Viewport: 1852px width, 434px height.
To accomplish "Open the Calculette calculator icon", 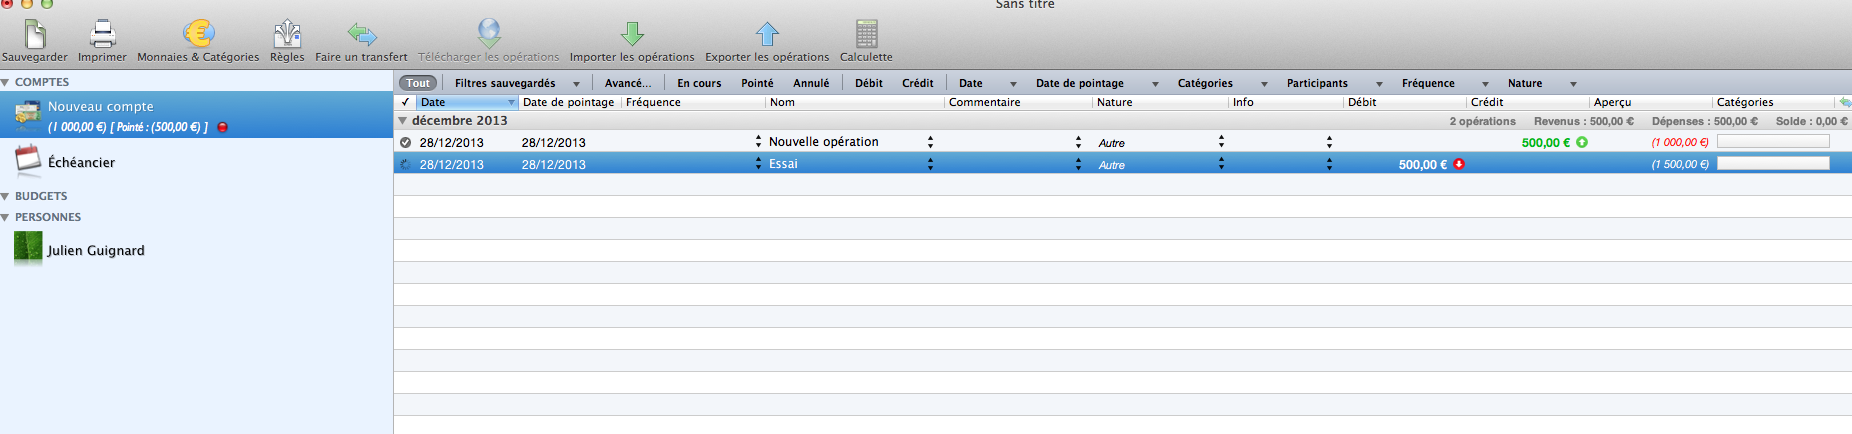I will pyautogui.click(x=867, y=34).
